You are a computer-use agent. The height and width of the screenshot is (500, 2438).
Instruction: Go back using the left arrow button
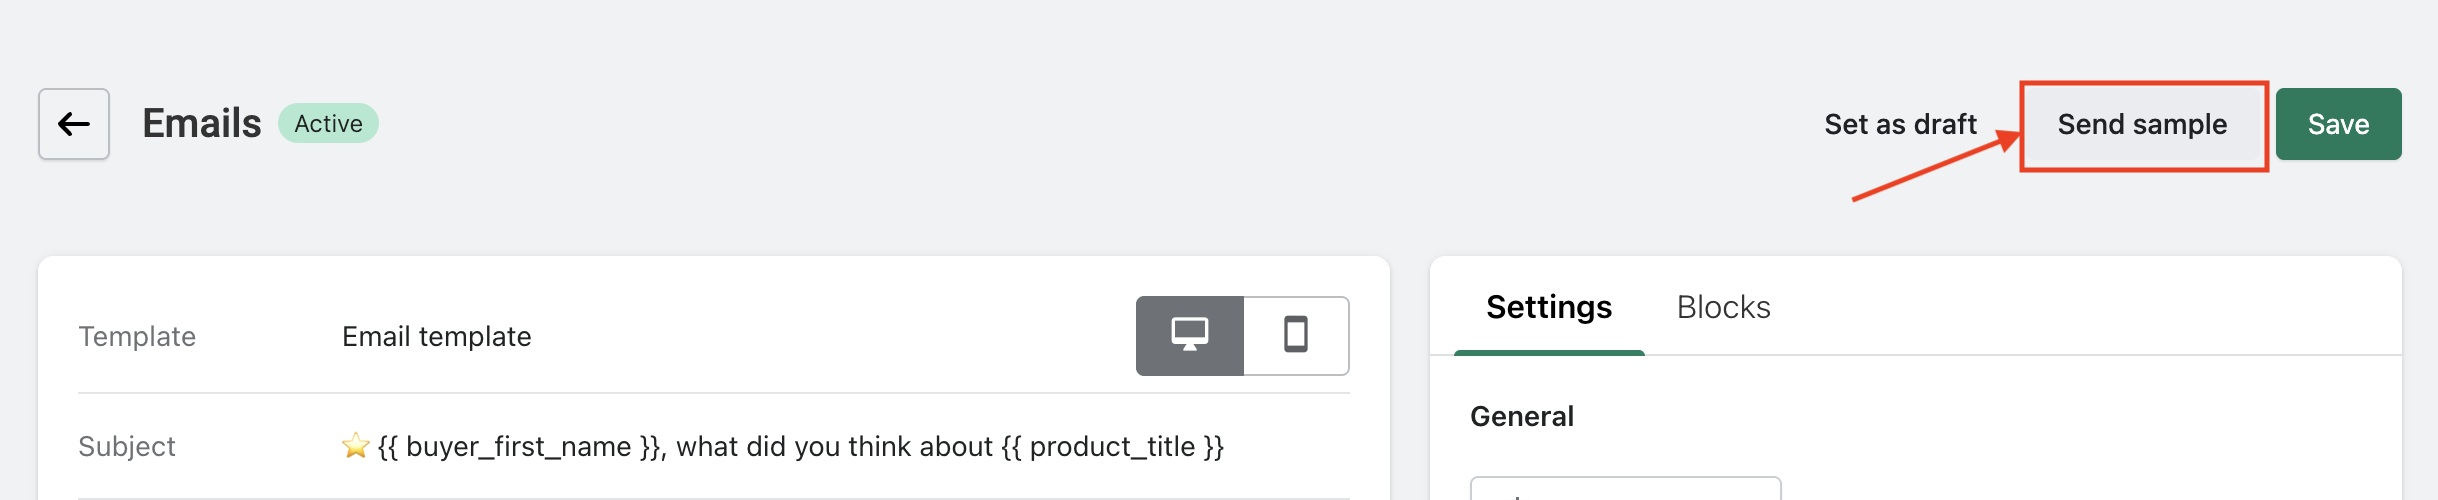(74, 124)
